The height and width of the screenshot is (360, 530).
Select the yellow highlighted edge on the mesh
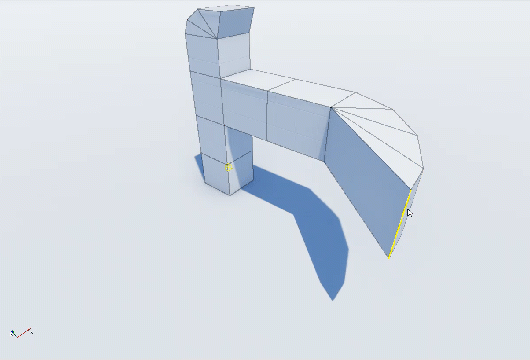pos(399,224)
